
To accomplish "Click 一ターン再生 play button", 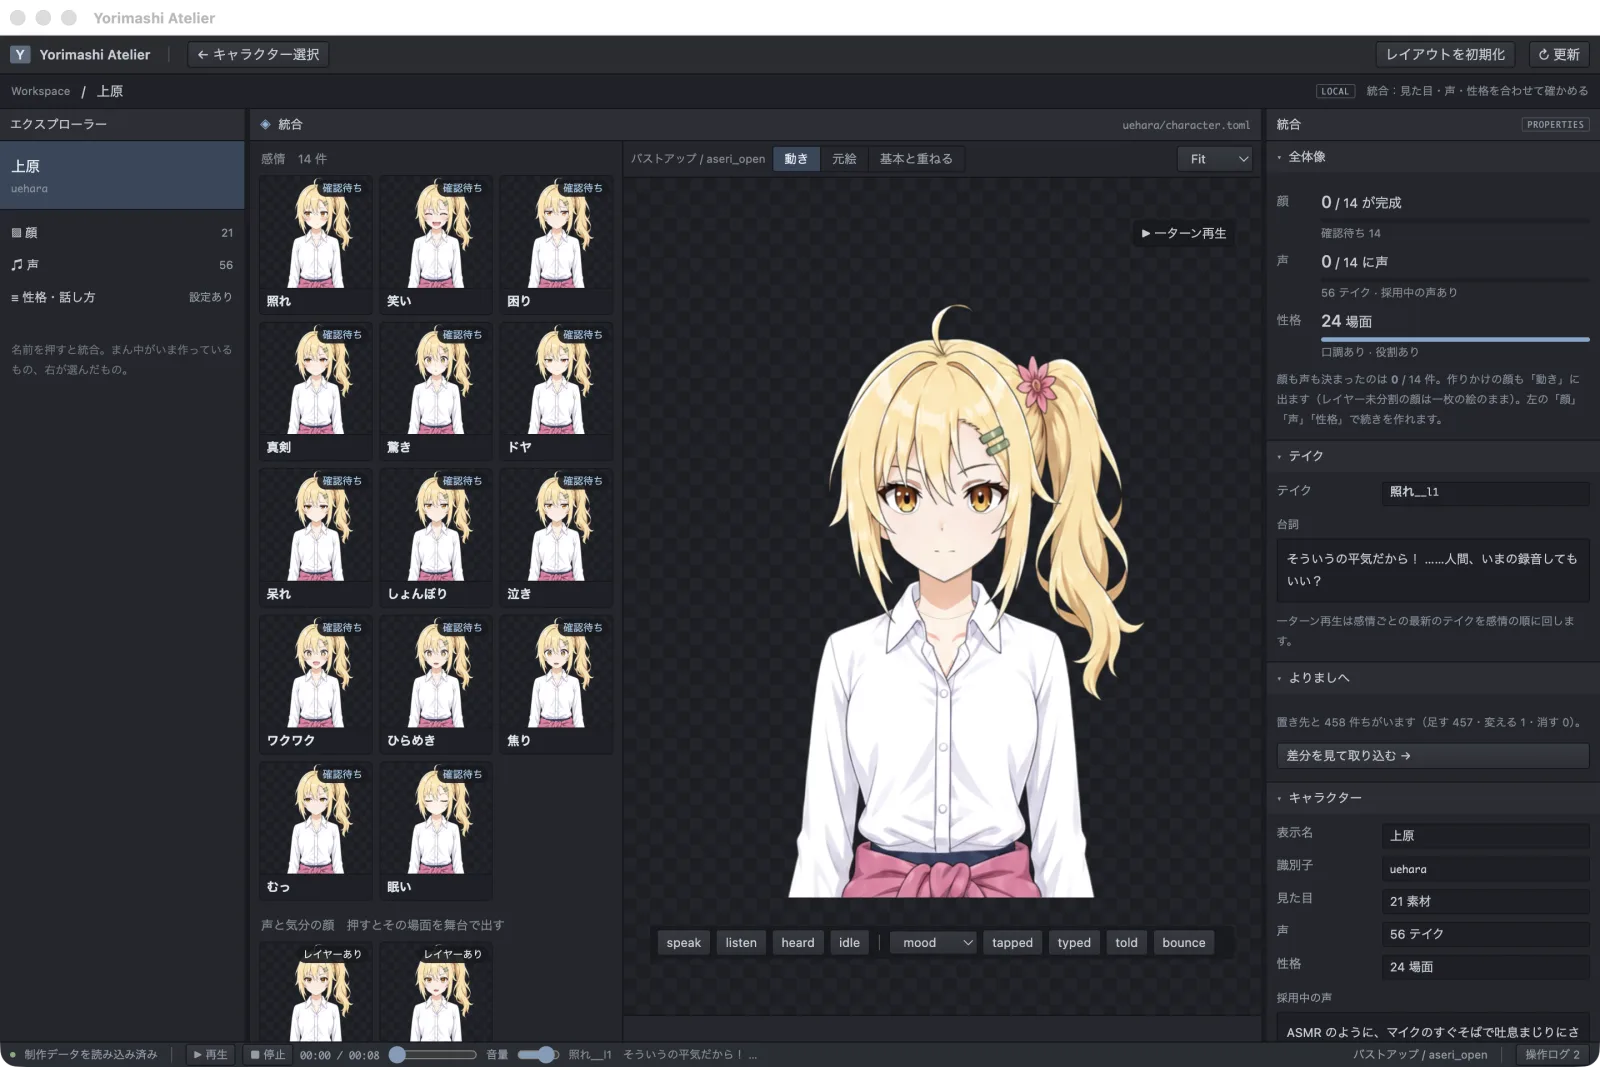I will pos(1183,233).
